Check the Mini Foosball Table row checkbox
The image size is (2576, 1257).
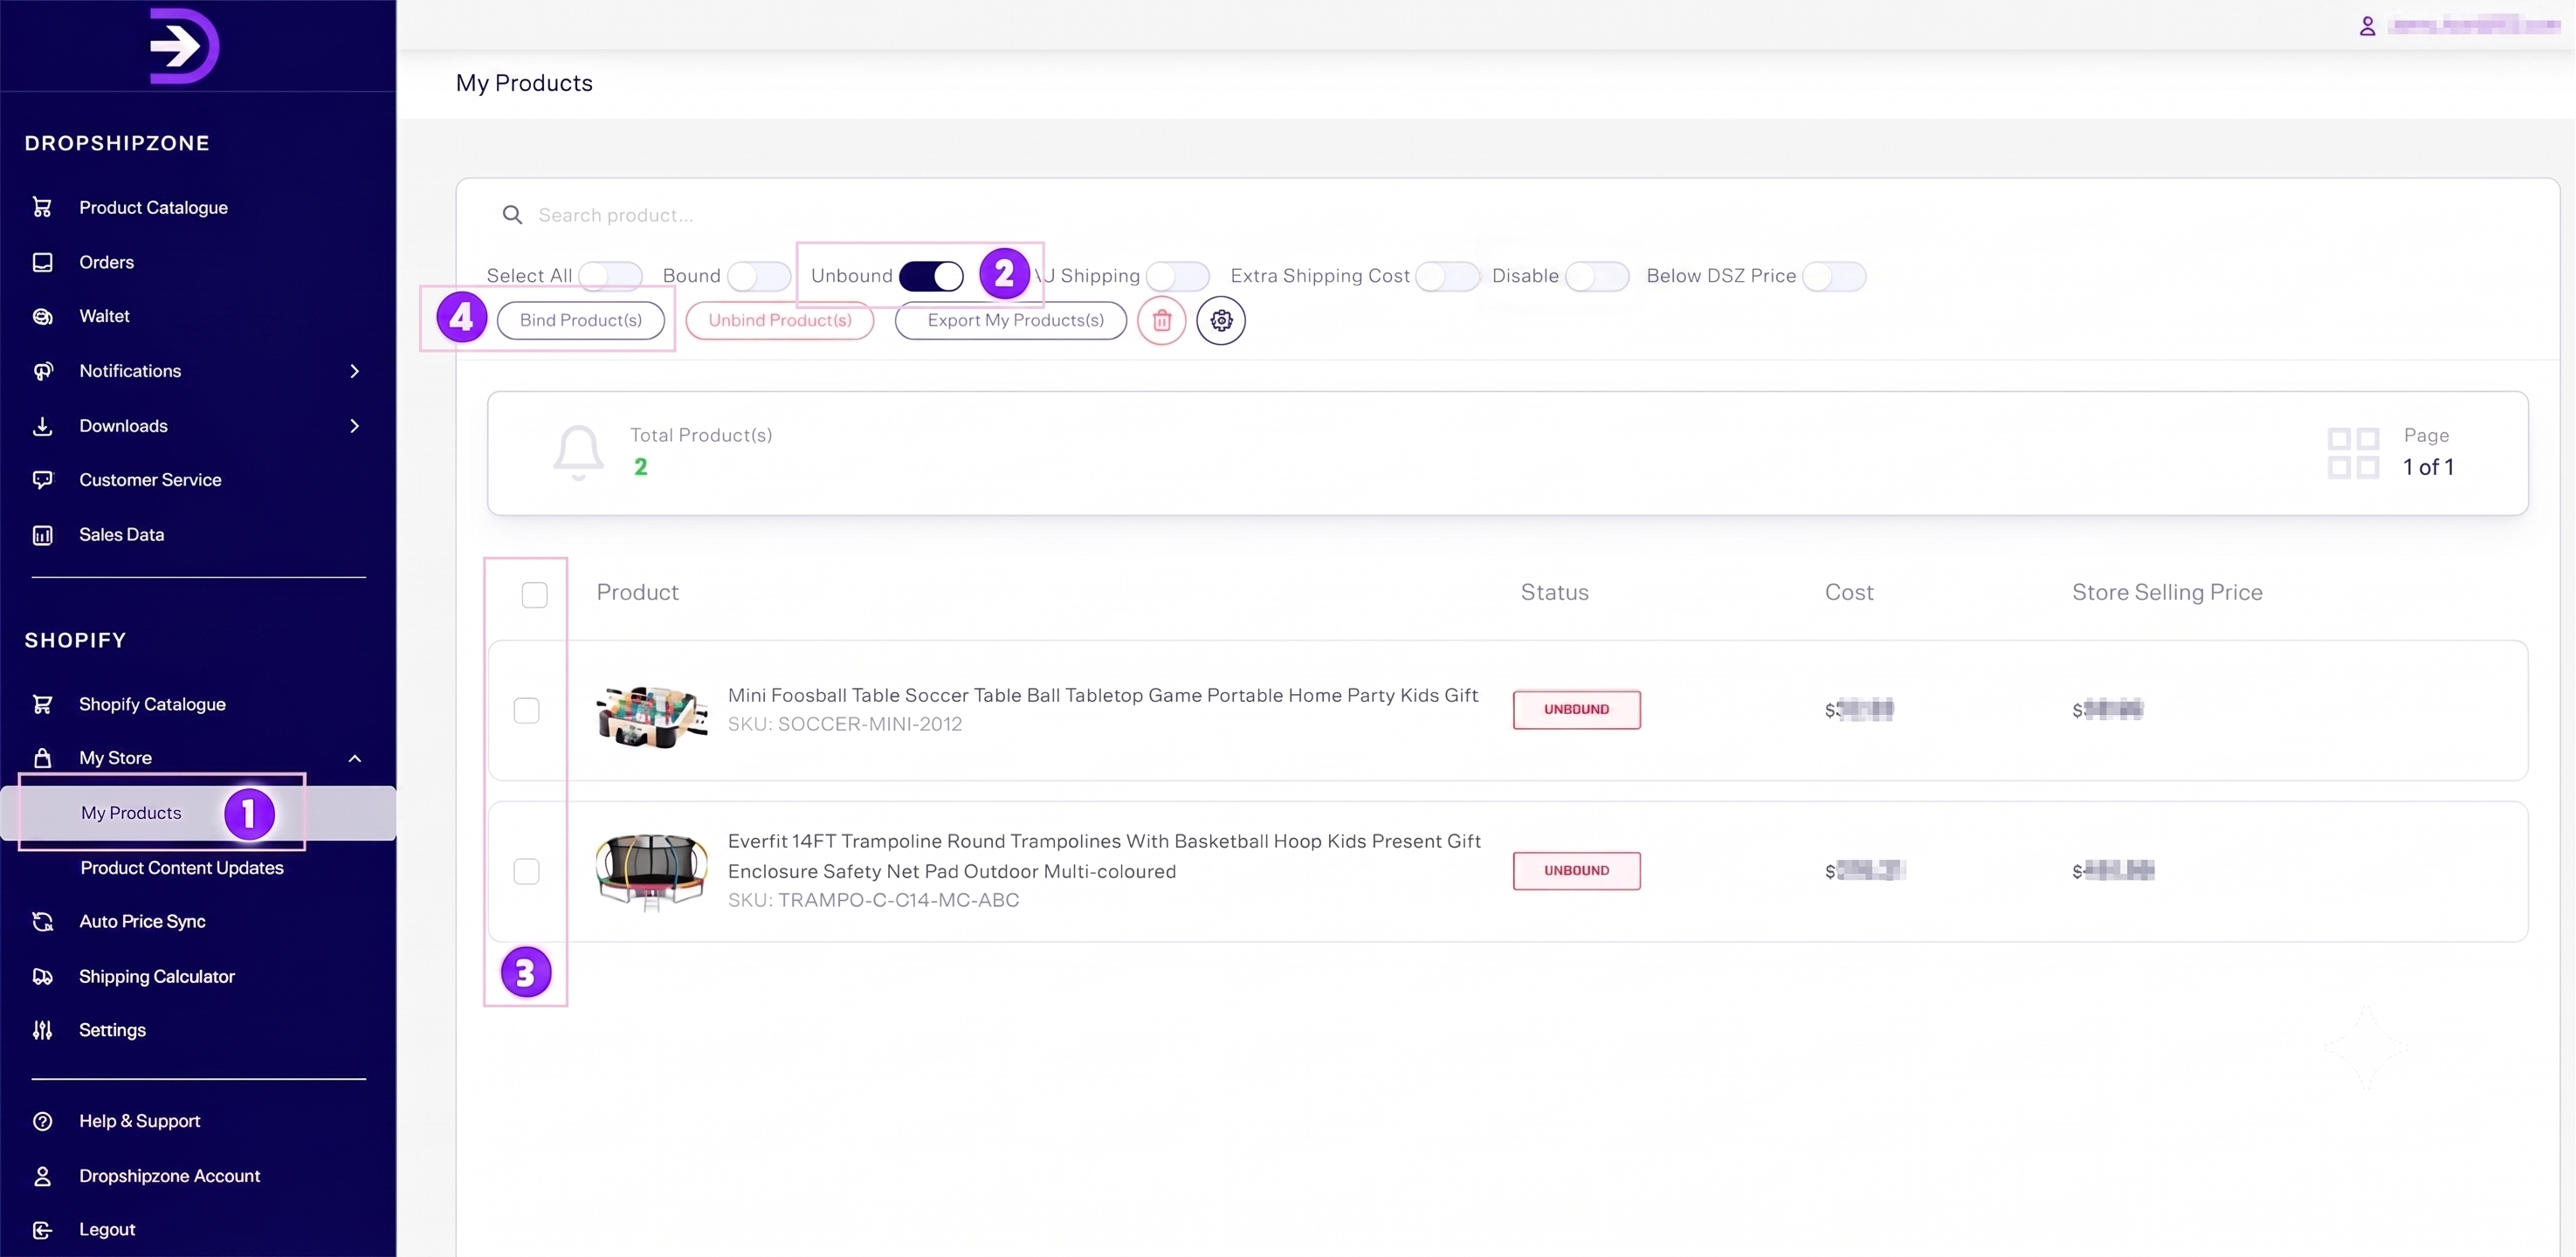(x=526, y=710)
